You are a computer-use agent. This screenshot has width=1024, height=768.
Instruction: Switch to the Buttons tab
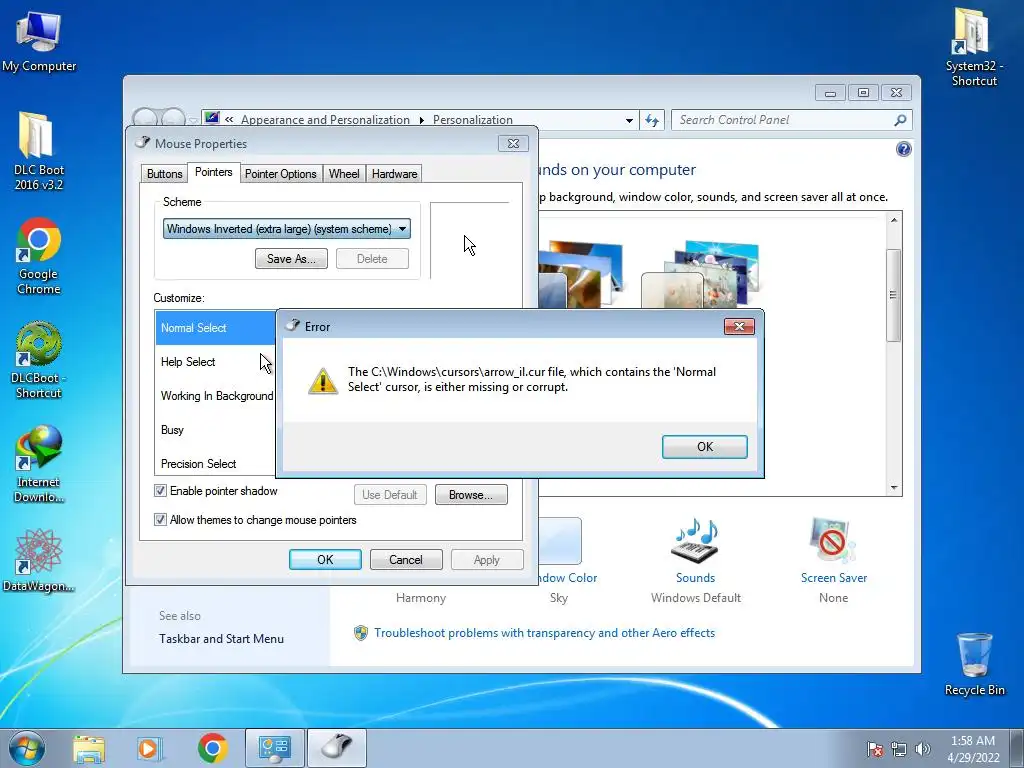(164, 174)
